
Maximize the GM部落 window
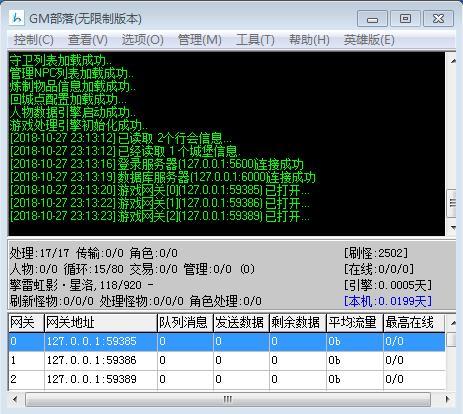(x=405, y=18)
